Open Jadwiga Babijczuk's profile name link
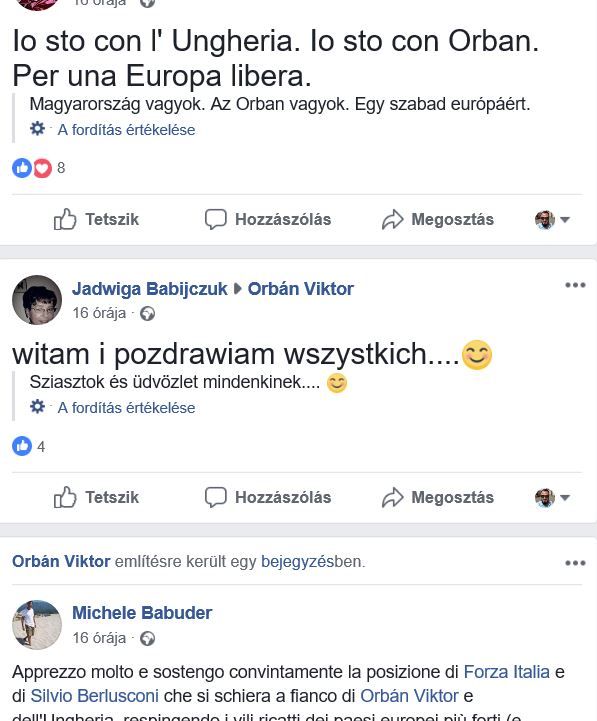Image resolution: width=597 pixels, height=721 pixels. [x=149, y=289]
